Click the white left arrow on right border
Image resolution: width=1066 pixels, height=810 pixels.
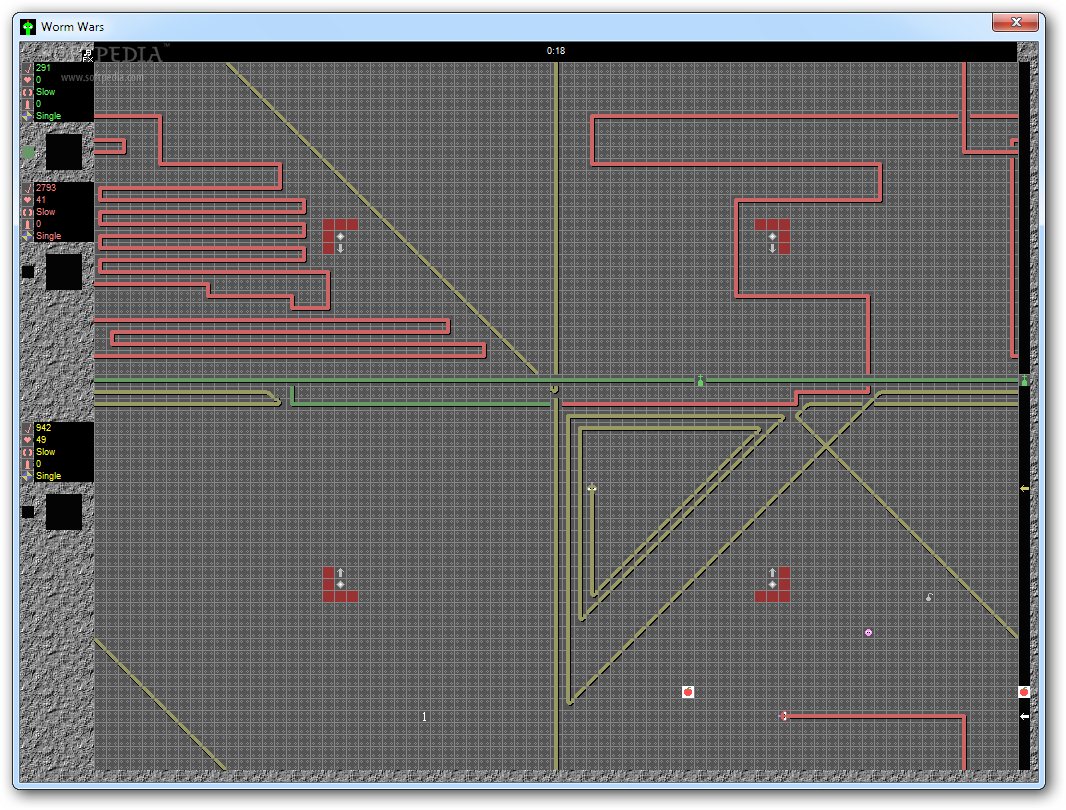[x=1024, y=716]
